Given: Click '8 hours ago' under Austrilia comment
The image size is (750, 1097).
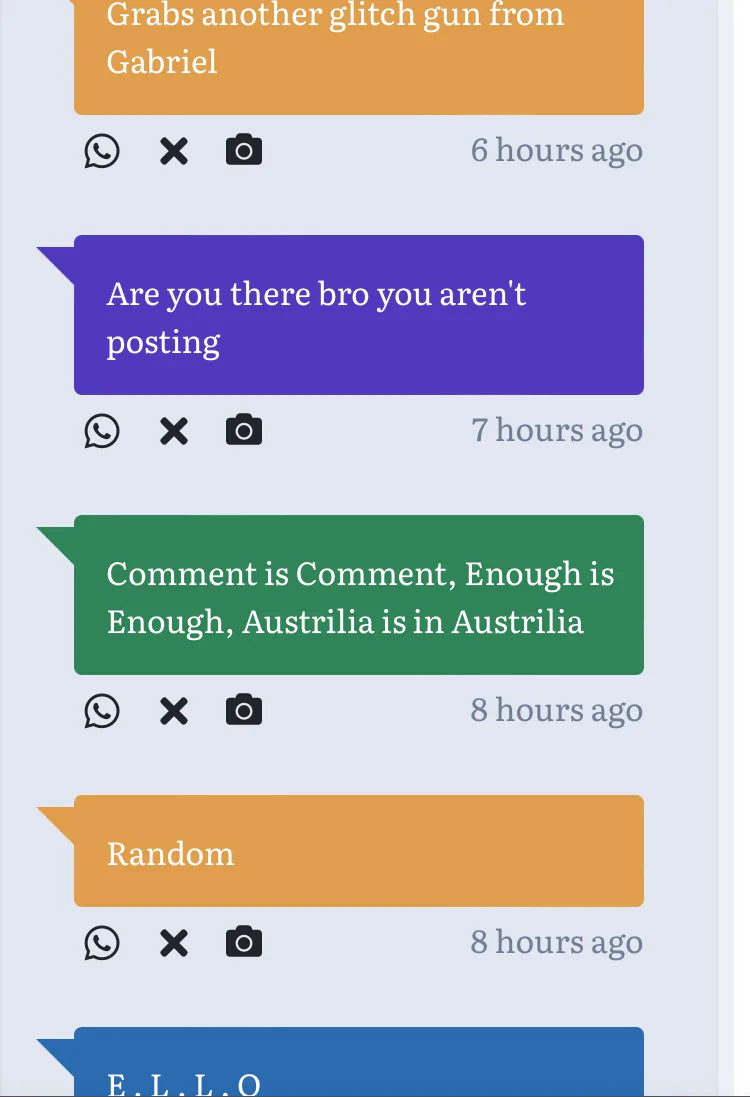Looking at the screenshot, I should tap(556, 711).
